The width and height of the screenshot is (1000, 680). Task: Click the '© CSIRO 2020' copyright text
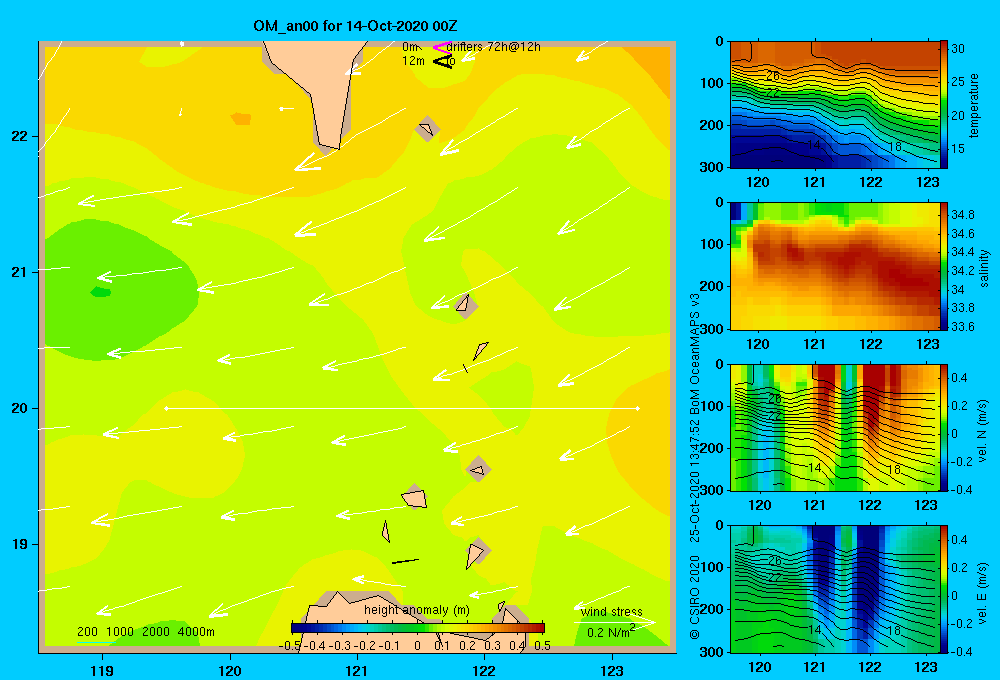click(x=695, y=597)
